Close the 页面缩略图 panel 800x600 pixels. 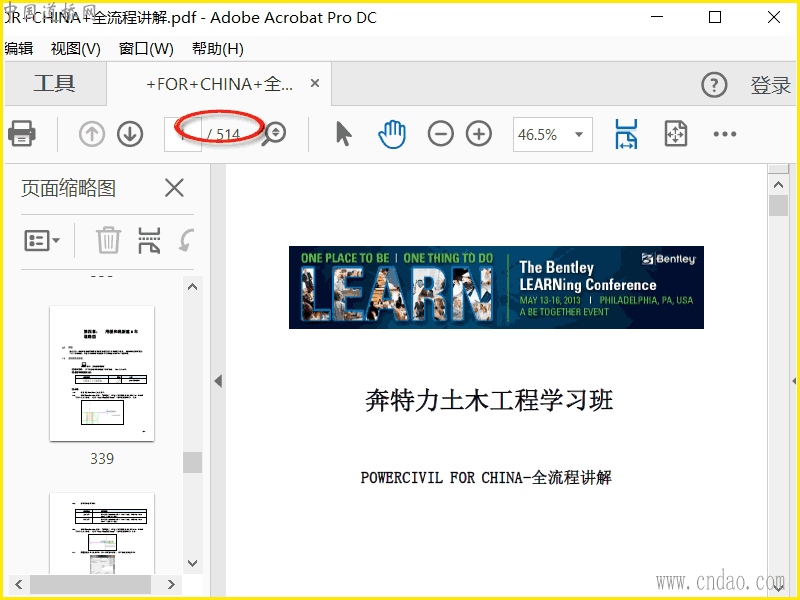[174, 188]
